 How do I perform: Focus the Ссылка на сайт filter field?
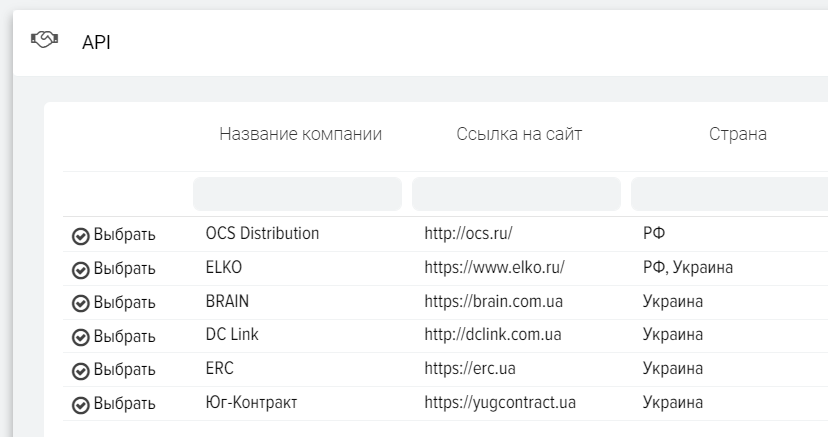point(516,194)
